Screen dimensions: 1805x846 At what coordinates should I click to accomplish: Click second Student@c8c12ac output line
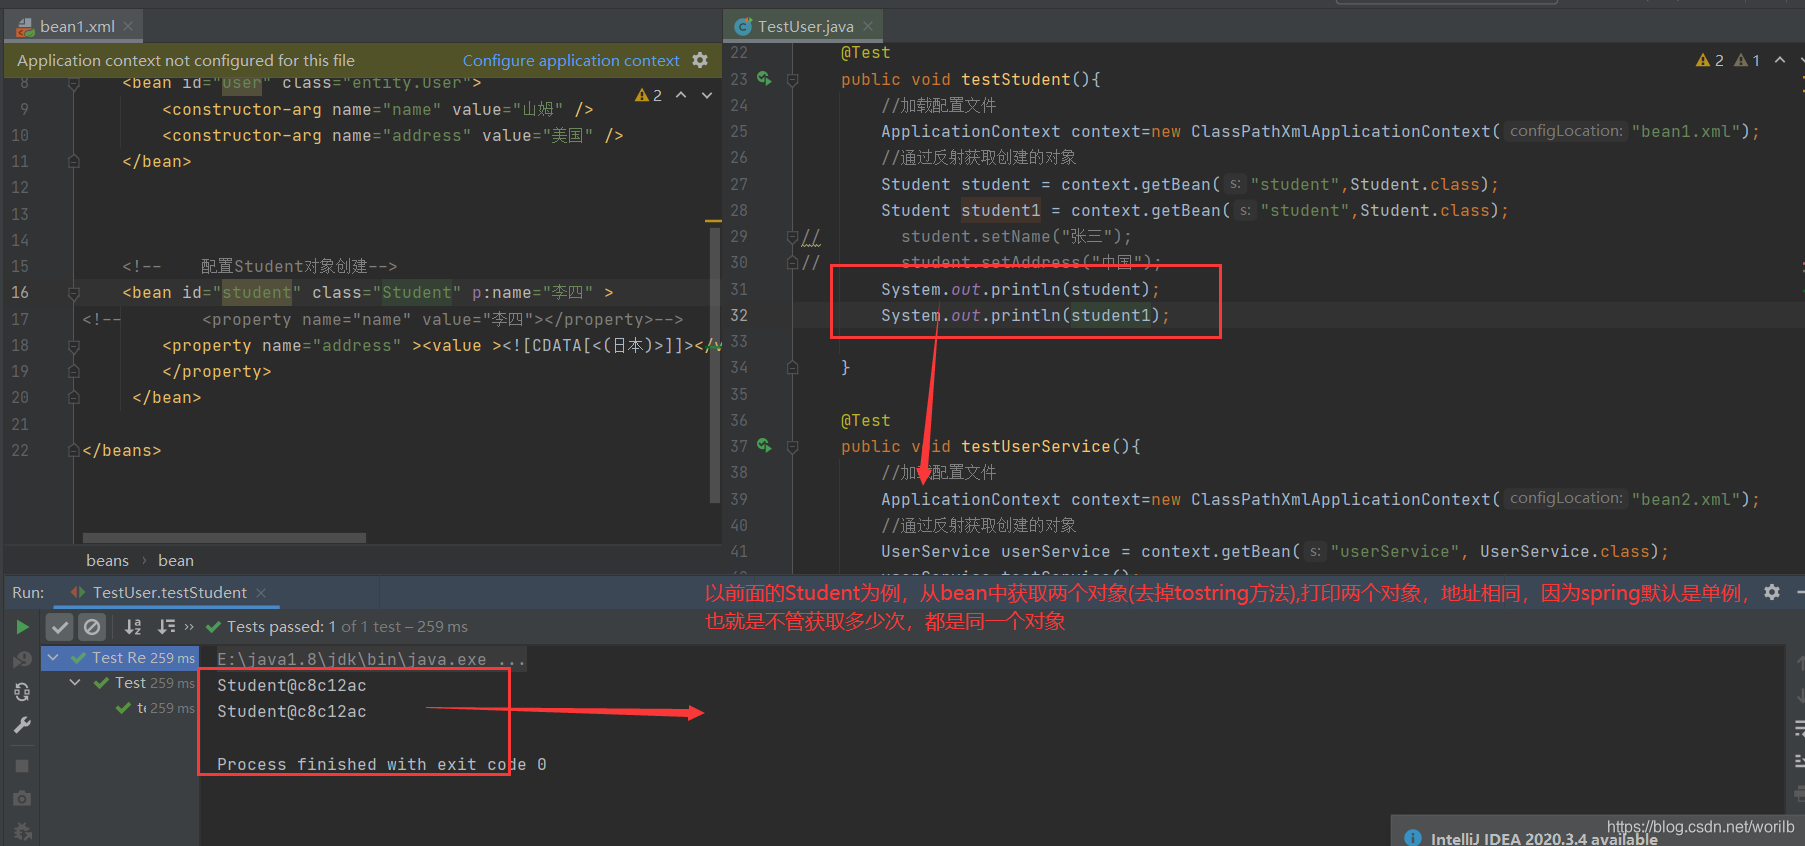(291, 711)
